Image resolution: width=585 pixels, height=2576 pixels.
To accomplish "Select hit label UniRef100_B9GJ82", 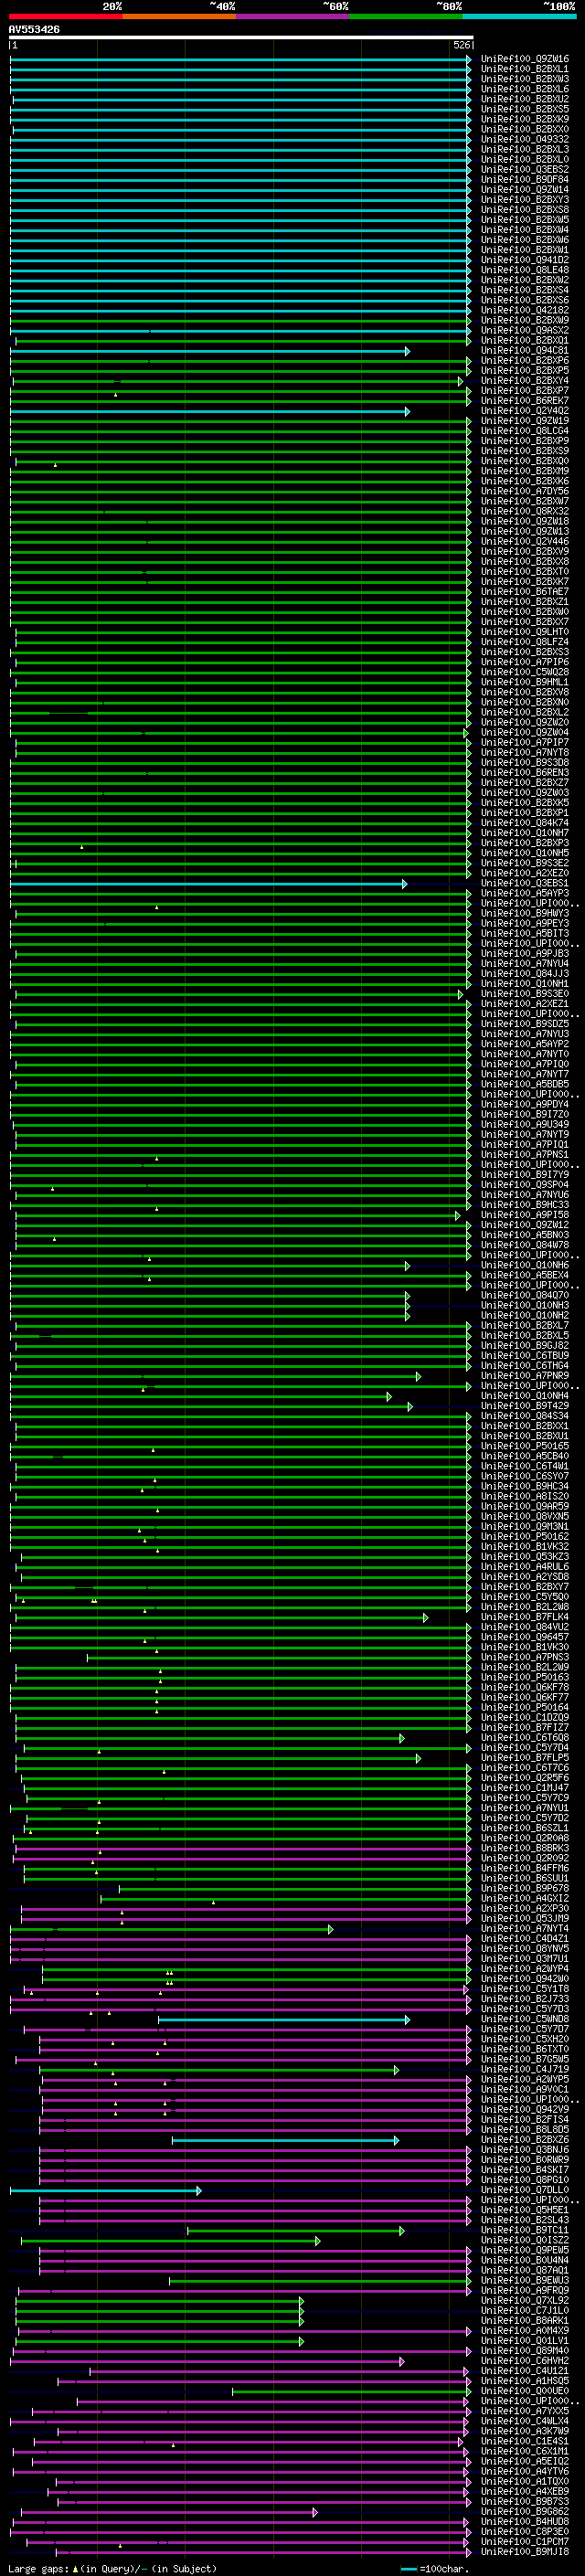I will [525, 1345].
